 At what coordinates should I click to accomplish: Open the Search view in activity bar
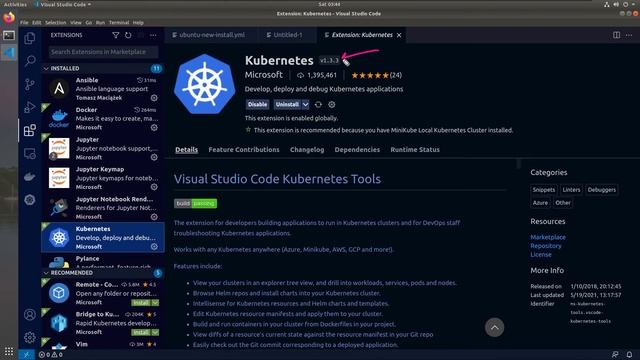pos(29,61)
